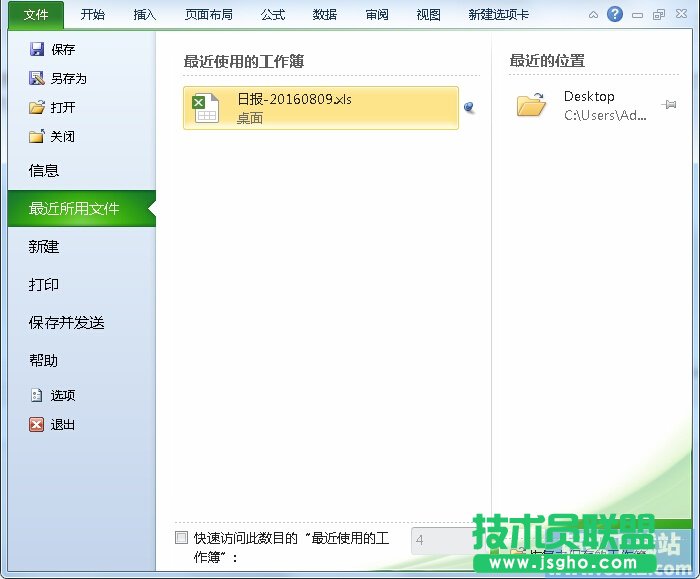Click the recent workbooks count field

440,541
